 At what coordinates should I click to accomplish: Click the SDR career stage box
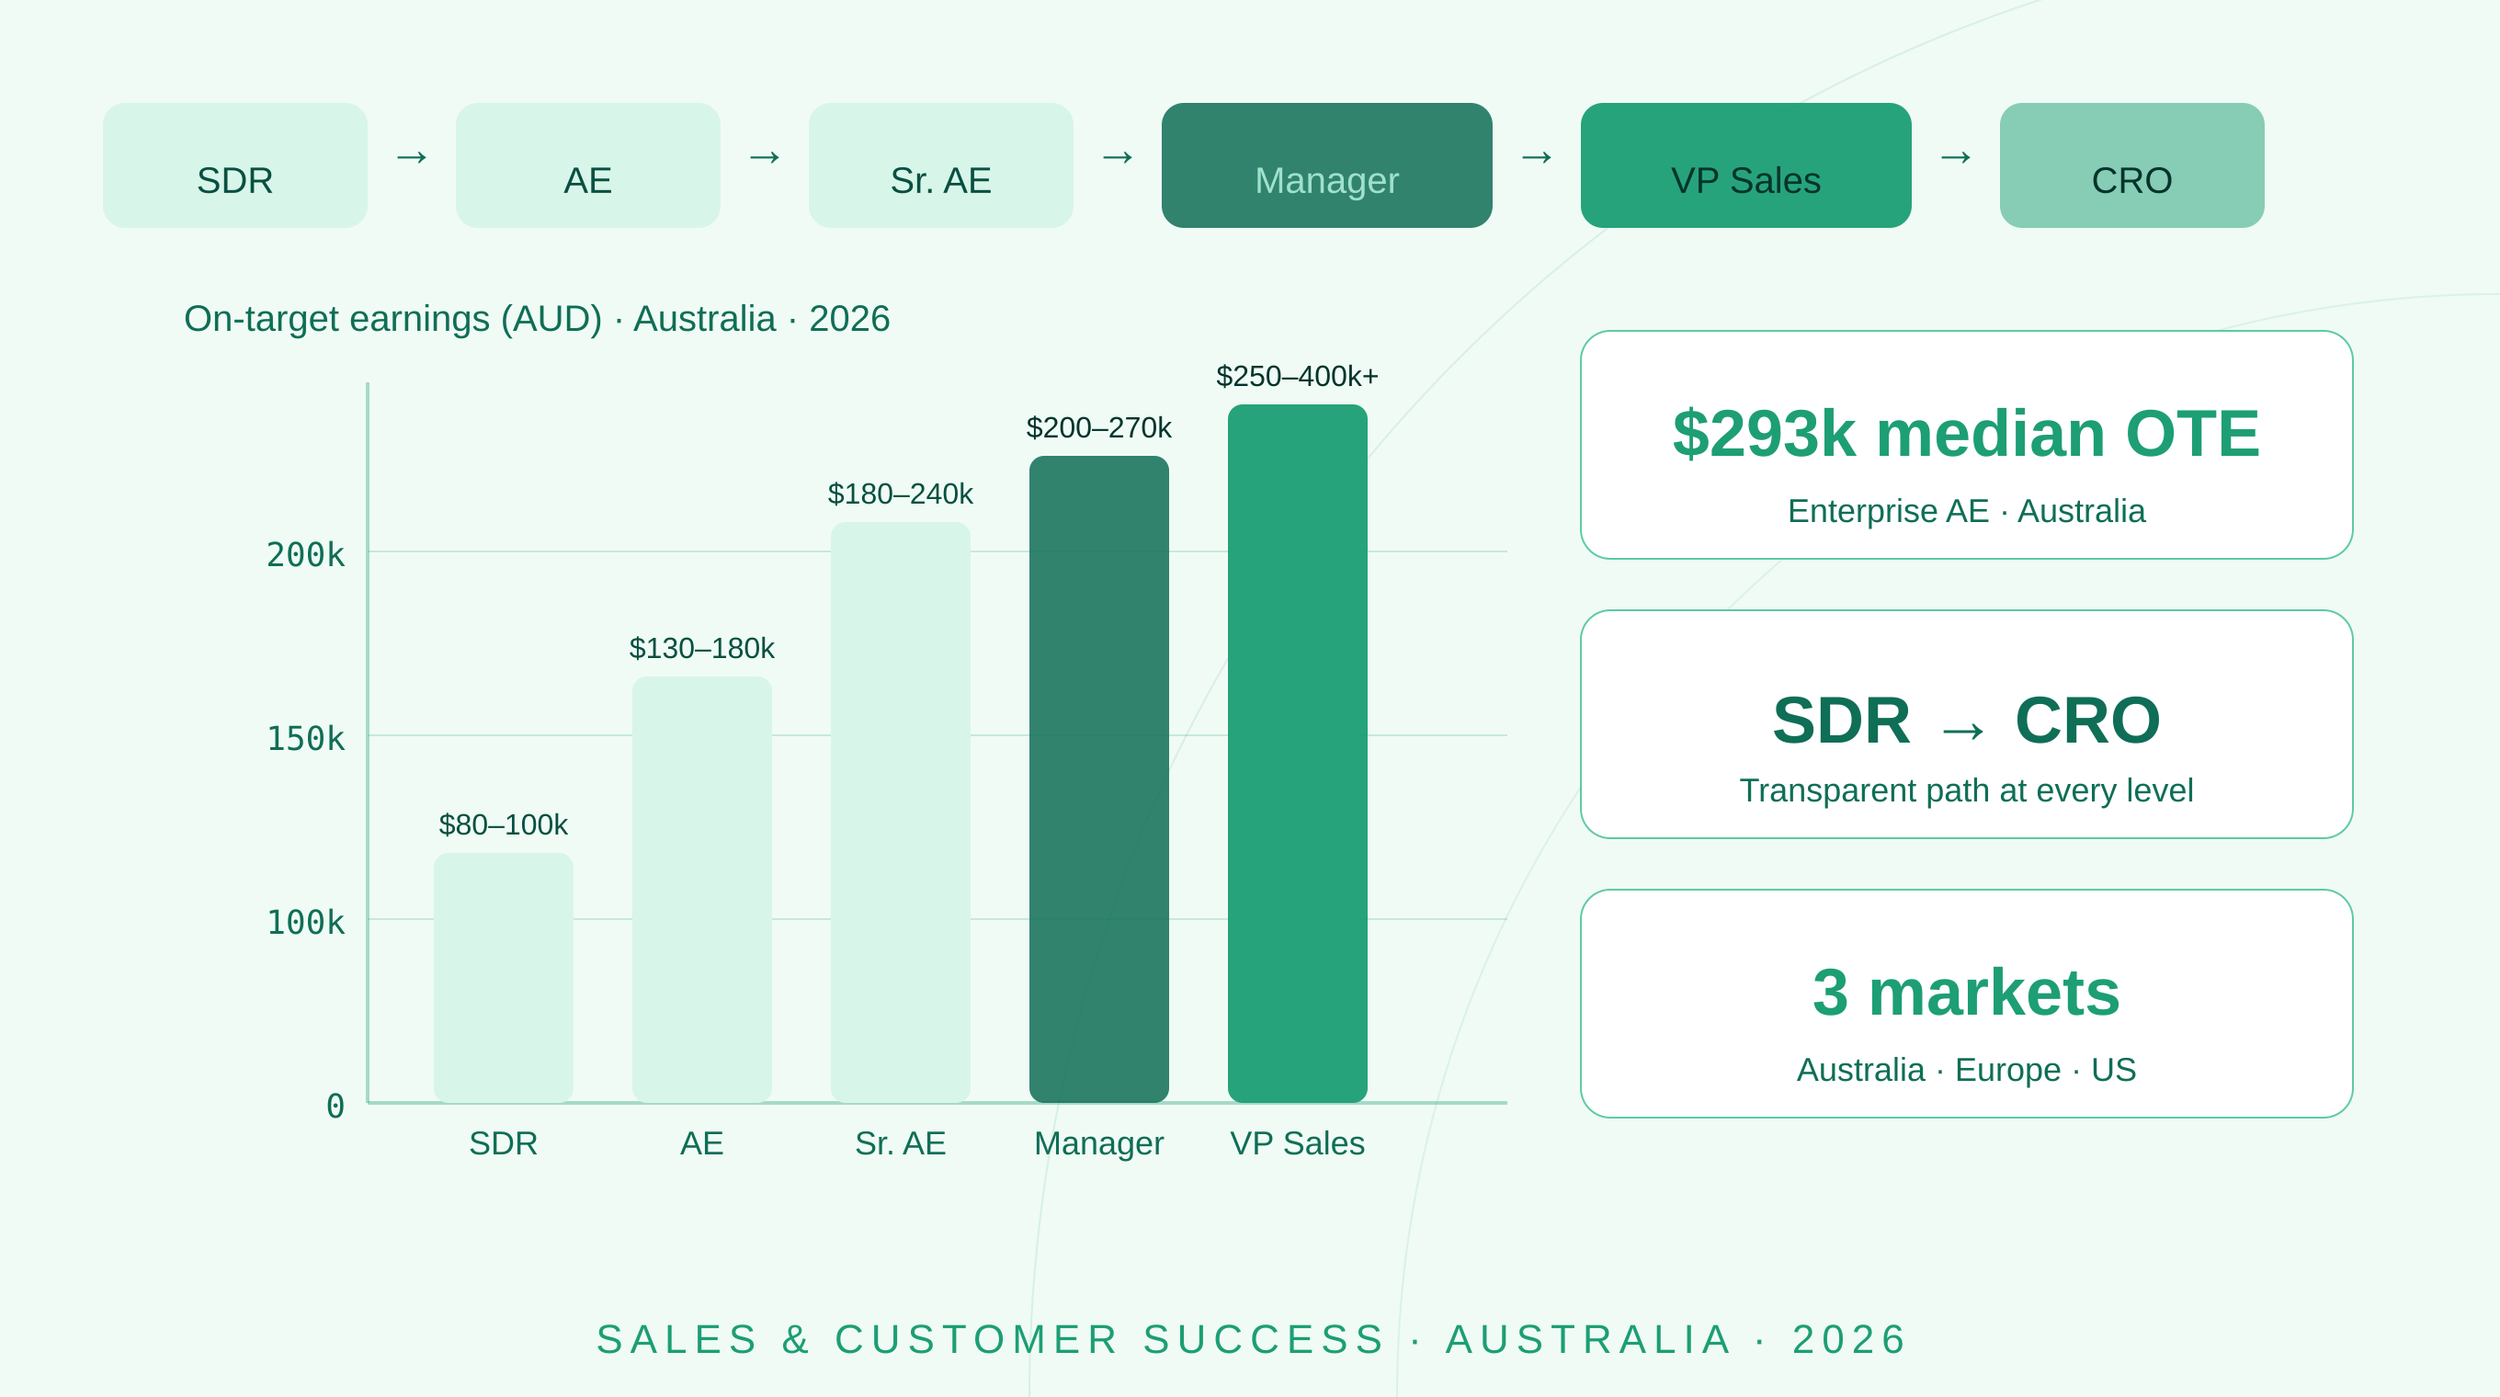tap(235, 165)
